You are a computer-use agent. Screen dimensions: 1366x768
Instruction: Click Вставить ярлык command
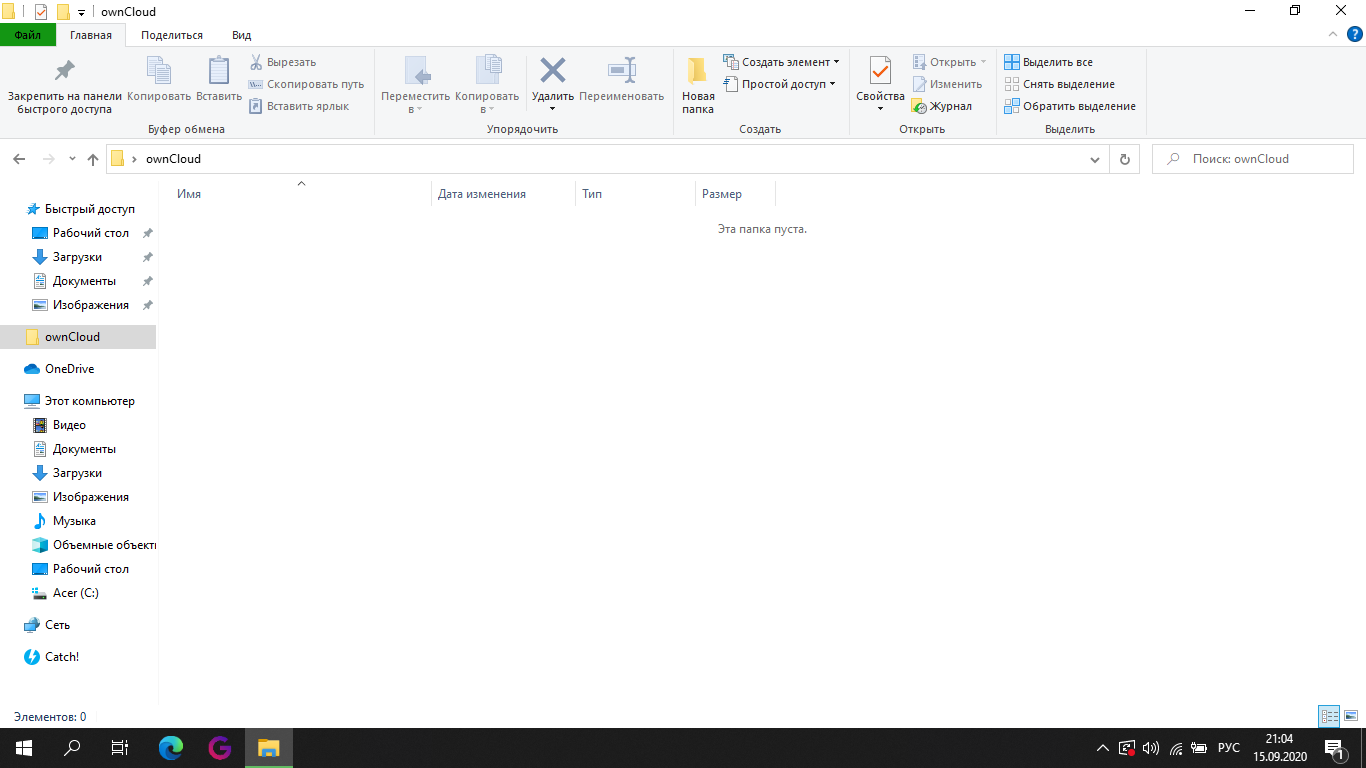coord(299,106)
